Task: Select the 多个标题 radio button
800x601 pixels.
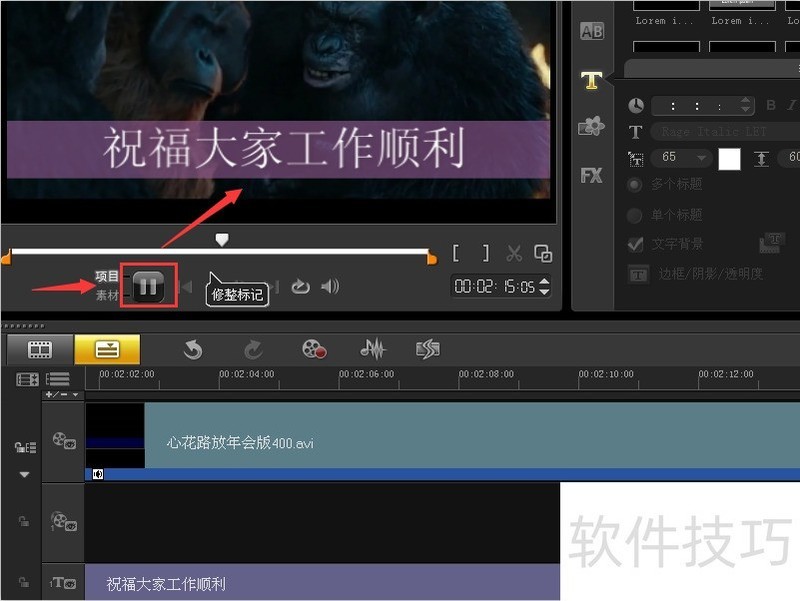Action: (x=635, y=185)
